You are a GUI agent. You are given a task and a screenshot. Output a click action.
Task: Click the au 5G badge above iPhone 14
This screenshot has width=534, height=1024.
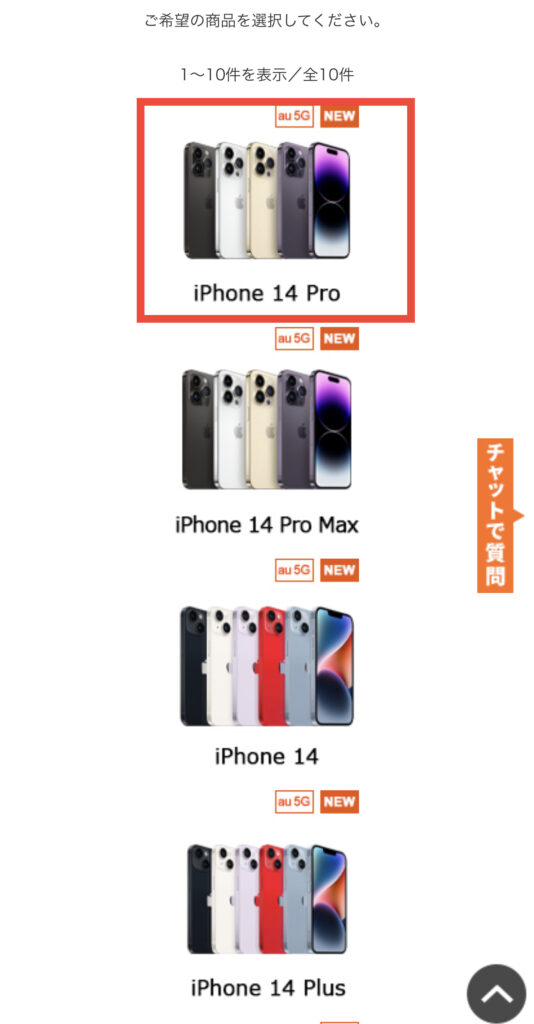[294, 570]
